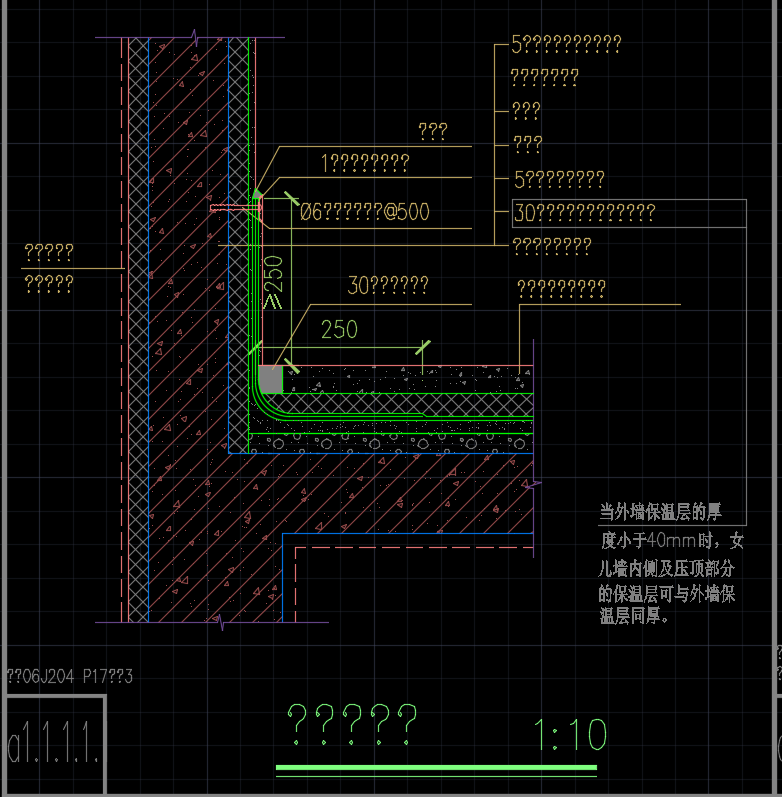Select the vertical ≥250 dimension text
The width and height of the screenshot is (782, 797).
click(x=273, y=282)
